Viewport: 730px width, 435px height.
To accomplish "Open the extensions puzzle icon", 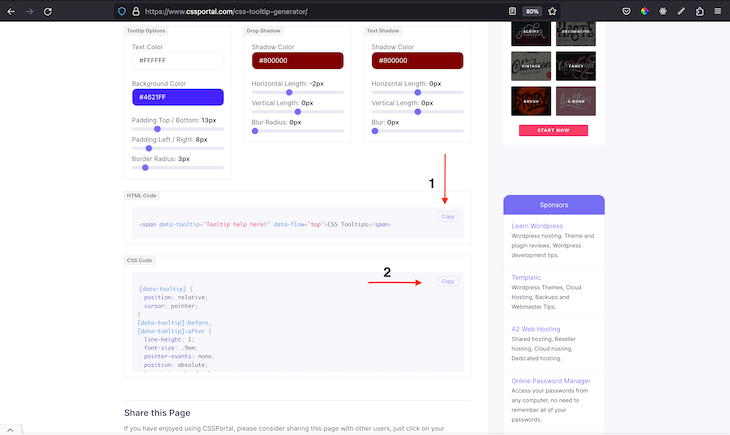I will pyautogui.click(x=700, y=12).
